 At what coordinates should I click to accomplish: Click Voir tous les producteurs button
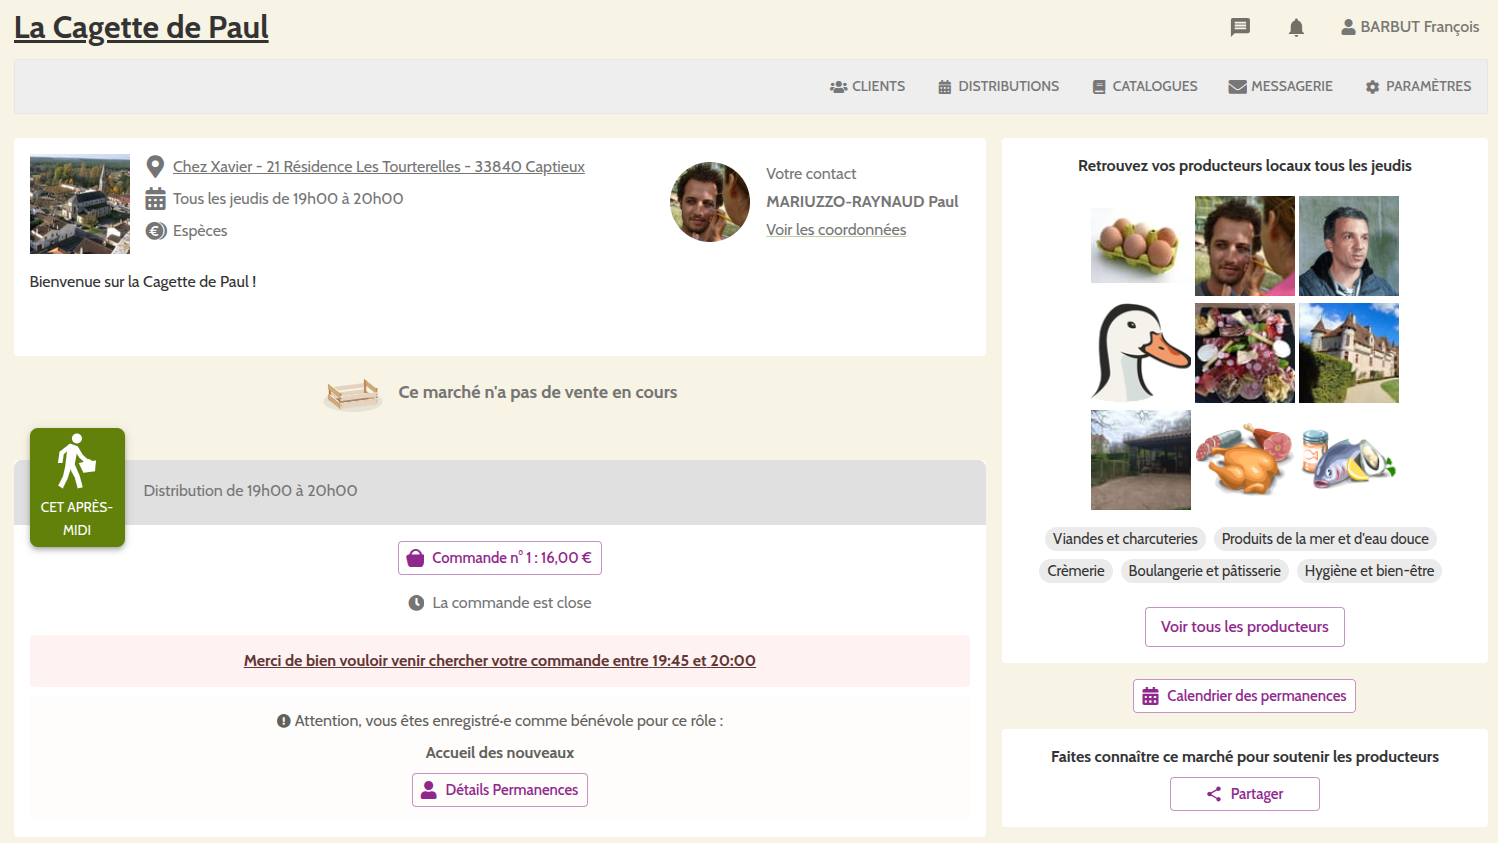pos(1244,627)
